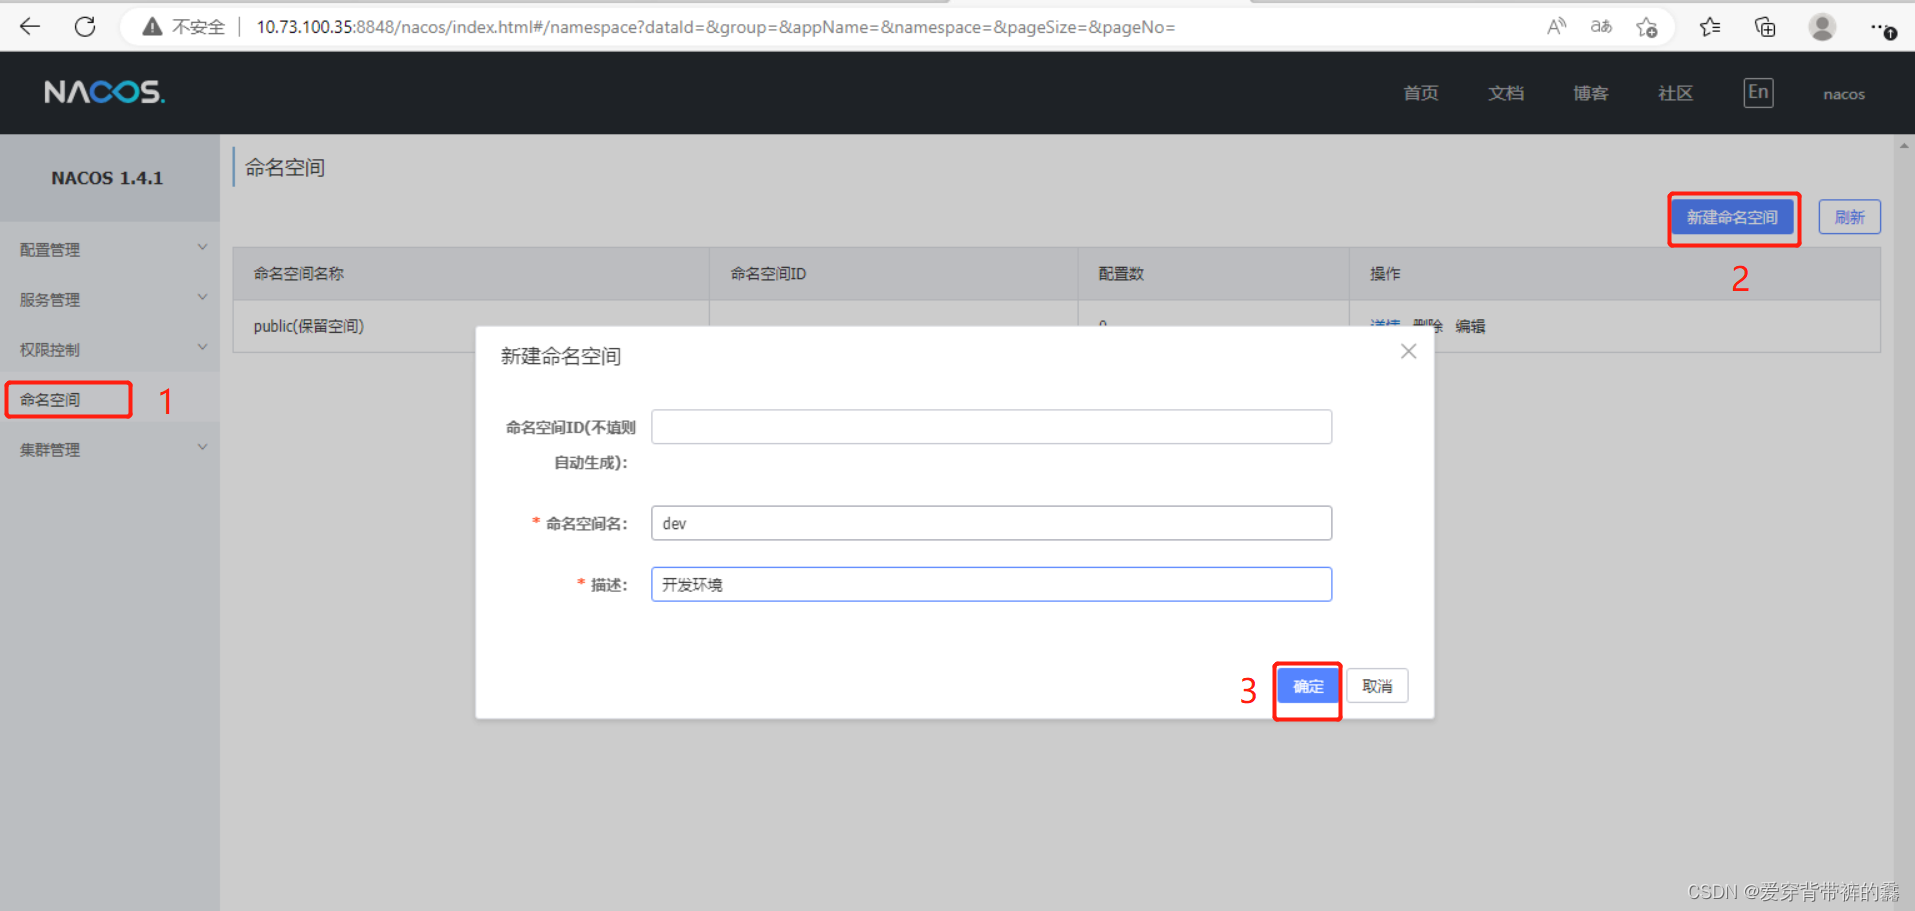Click the favorites star in the address bar
The height and width of the screenshot is (911, 1915).
pos(1646,27)
